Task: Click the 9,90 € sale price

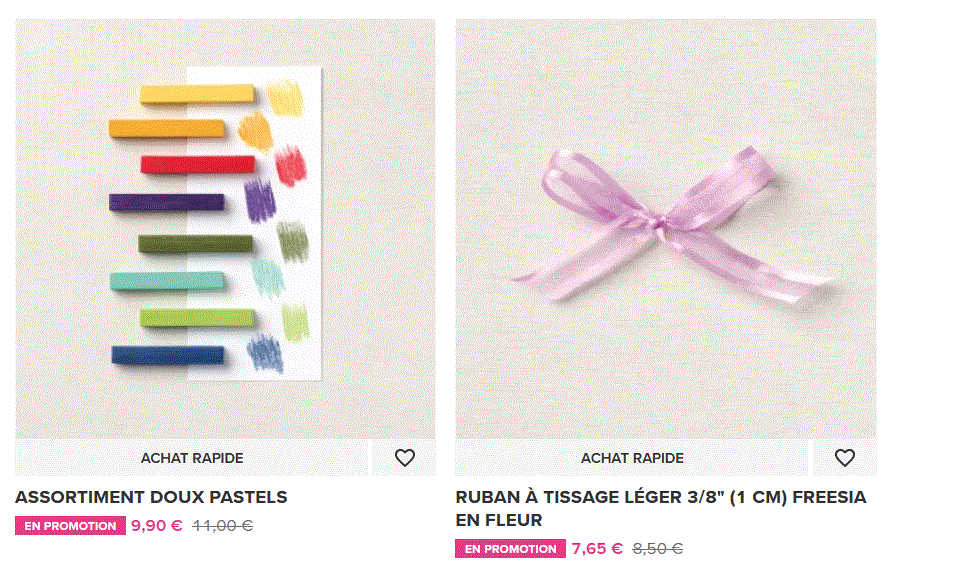Action: tap(157, 525)
